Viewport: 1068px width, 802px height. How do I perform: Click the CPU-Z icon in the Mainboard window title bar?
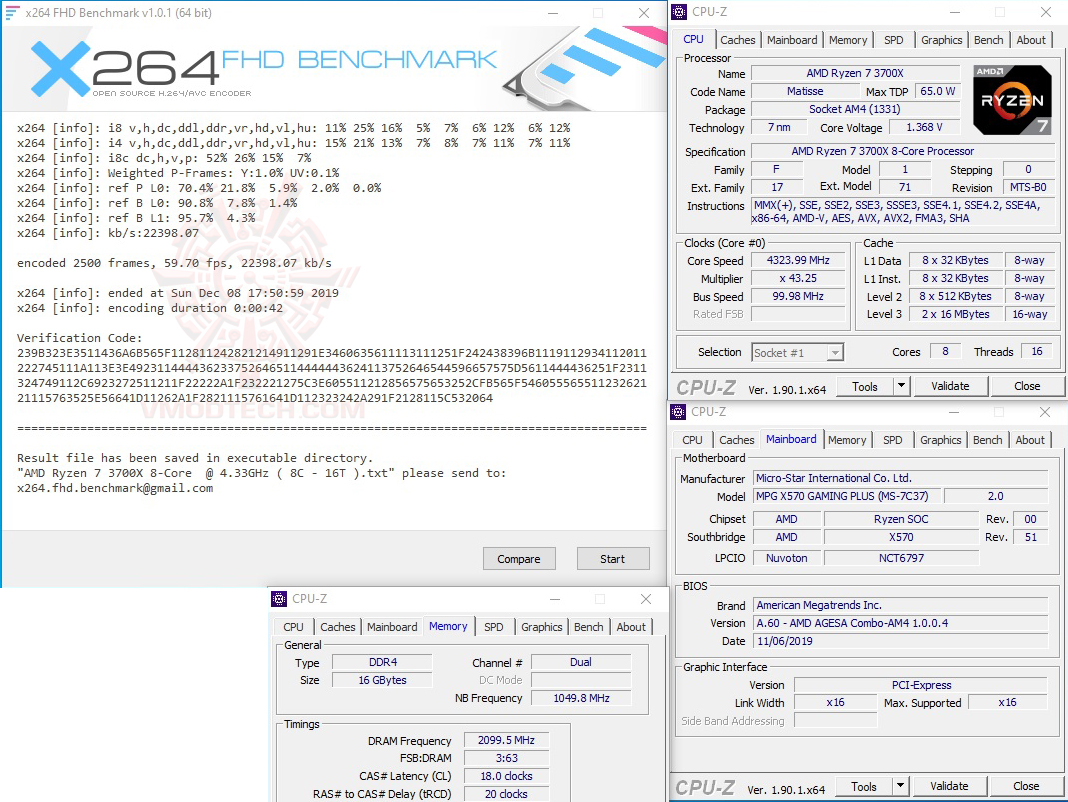(x=678, y=412)
